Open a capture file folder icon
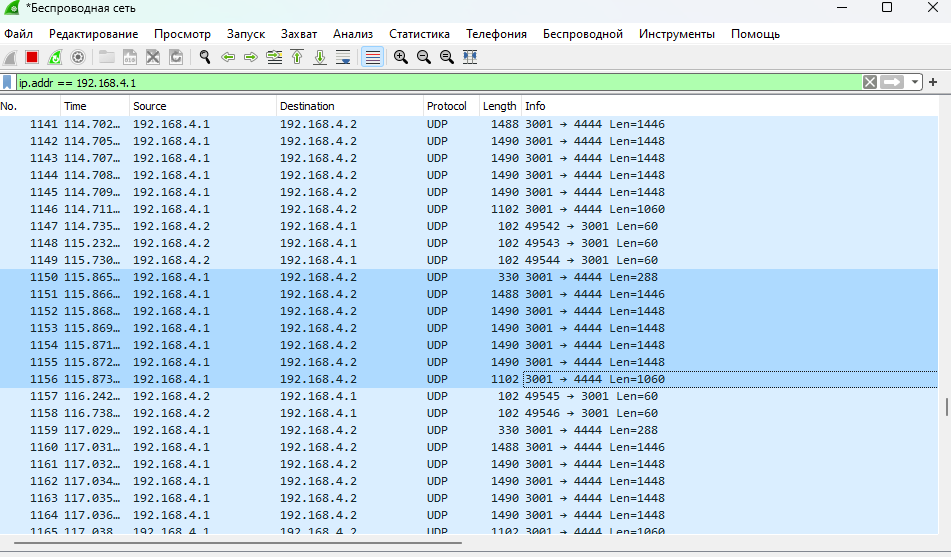The image size is (951, 557). click(x=107, y=57)
